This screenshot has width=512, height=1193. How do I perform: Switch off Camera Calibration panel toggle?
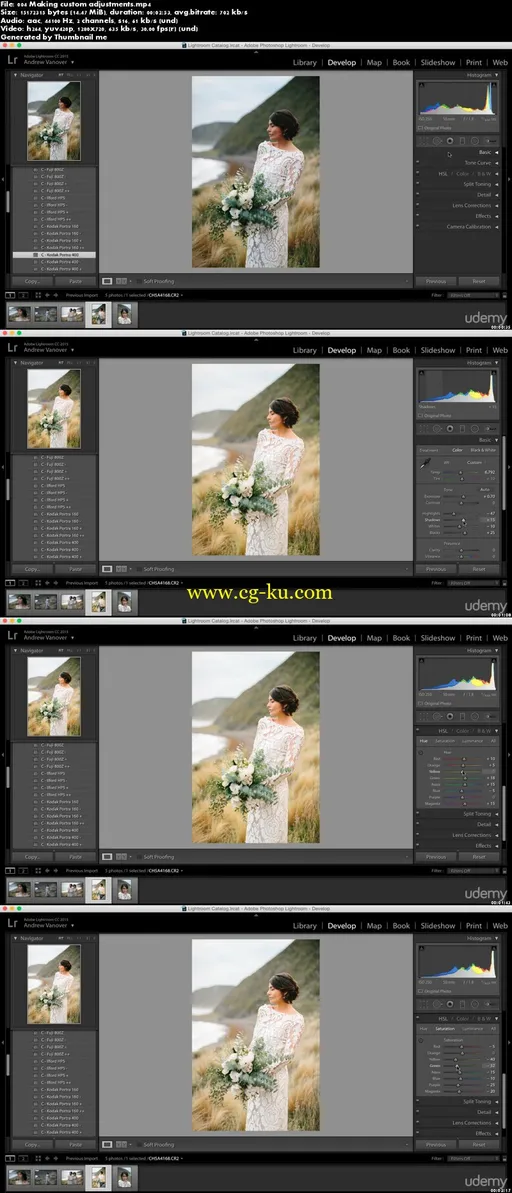(x=418, y=226)
